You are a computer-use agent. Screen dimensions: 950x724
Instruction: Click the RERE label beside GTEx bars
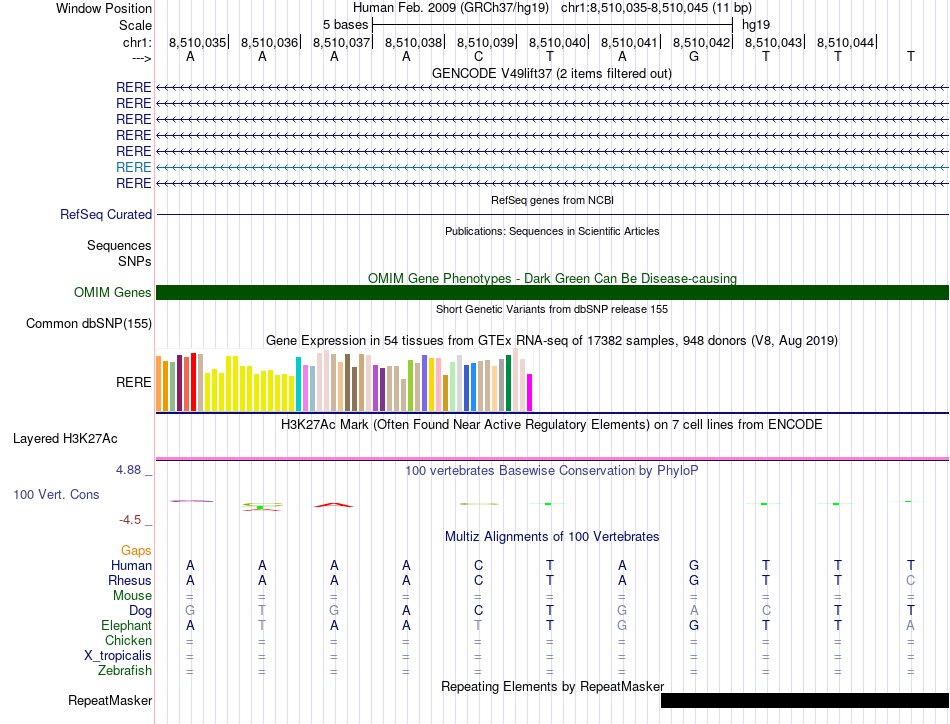133,383
